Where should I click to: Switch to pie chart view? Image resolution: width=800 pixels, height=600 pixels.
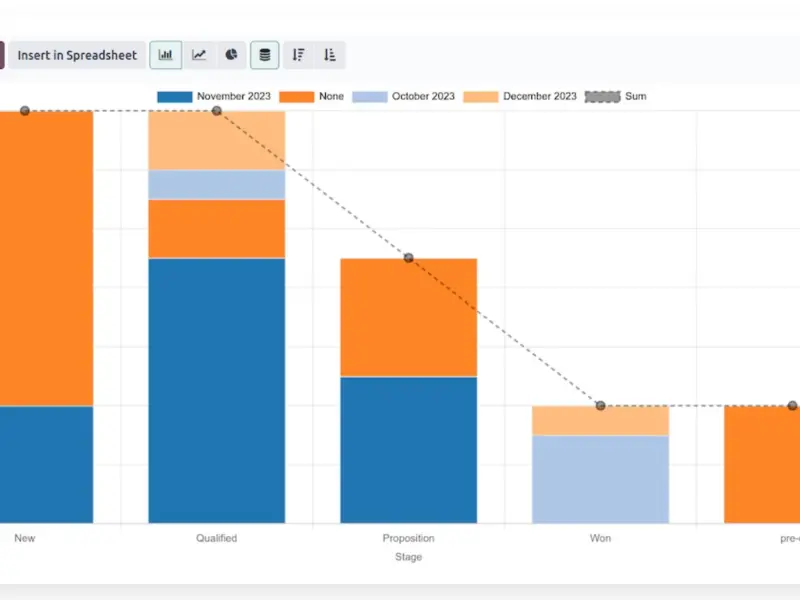pyautogui.click(x=231, y=55)
